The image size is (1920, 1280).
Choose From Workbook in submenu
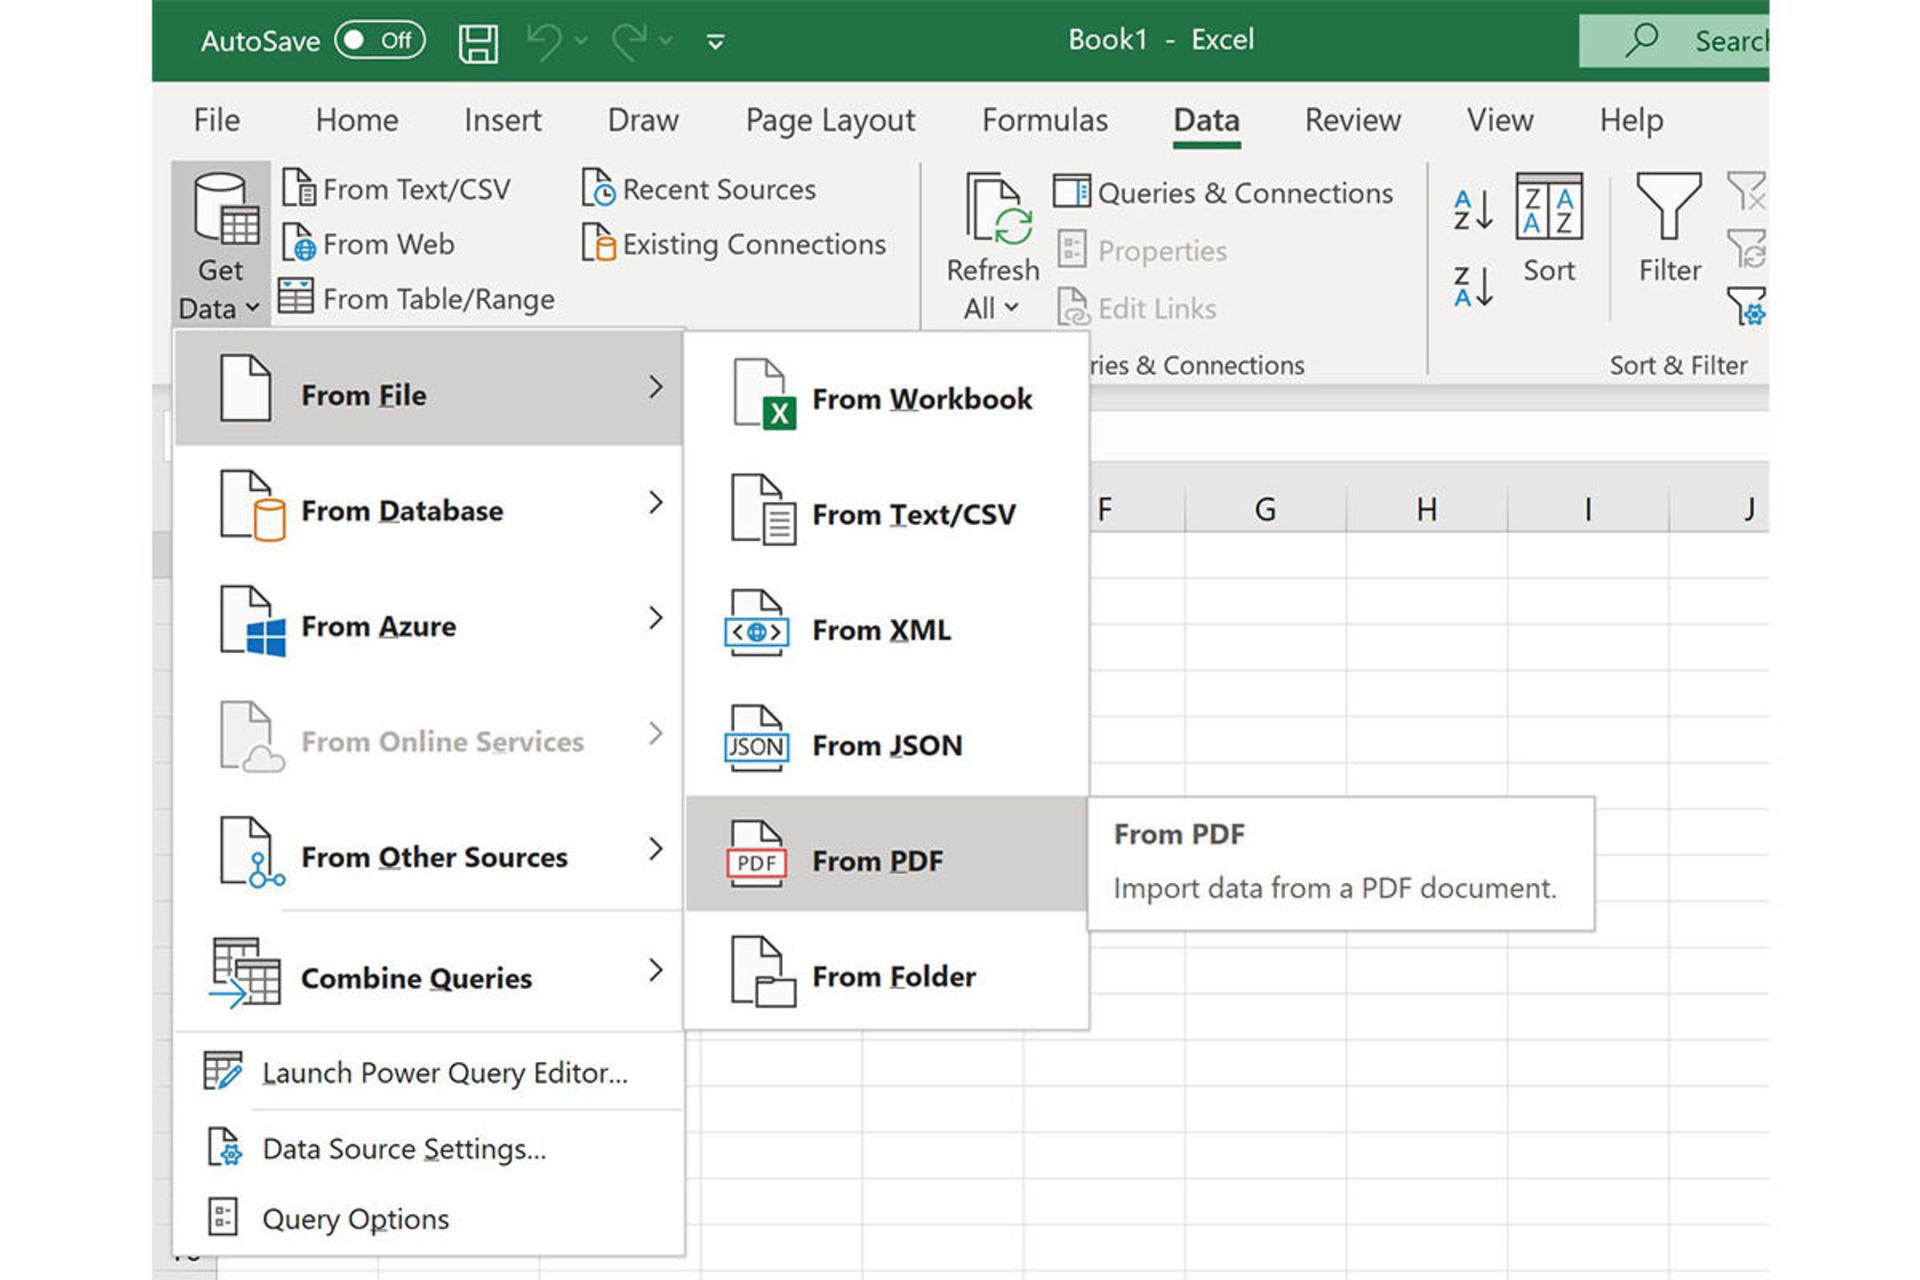(887, 393)
